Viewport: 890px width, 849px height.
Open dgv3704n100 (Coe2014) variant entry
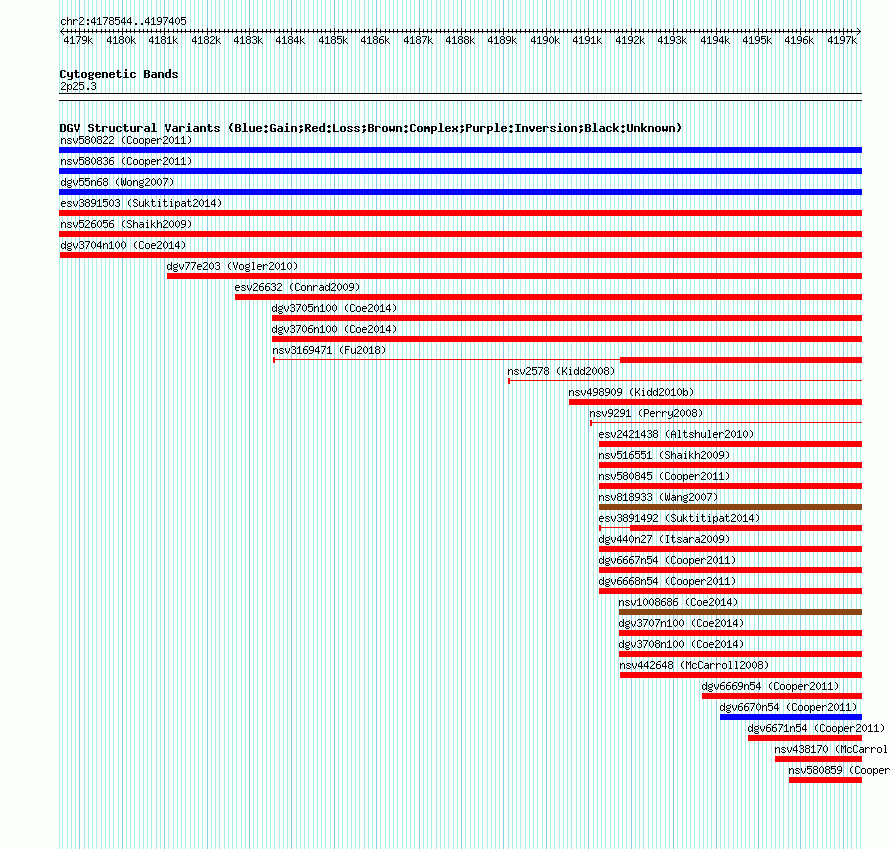123,245
